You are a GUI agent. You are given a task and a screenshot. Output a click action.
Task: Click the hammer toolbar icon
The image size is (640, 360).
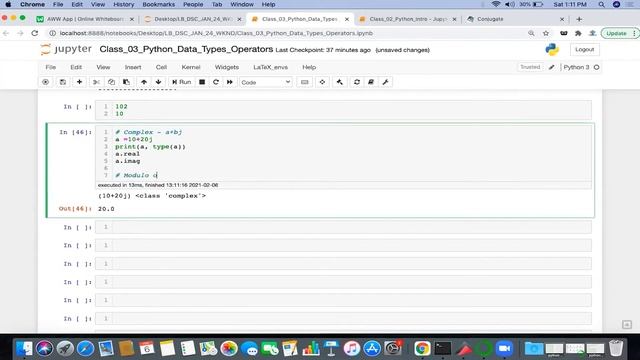click(x=340, y=82)
